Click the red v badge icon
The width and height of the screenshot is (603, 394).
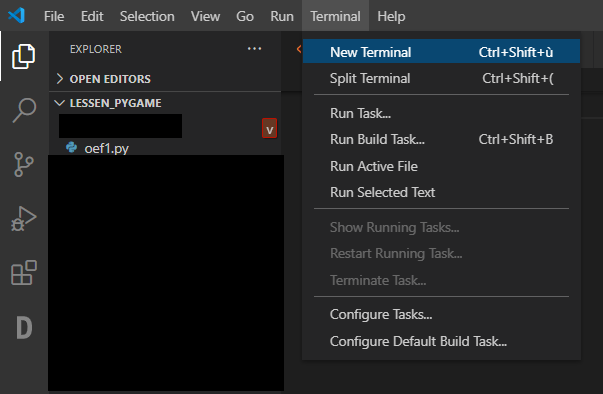(270, 128)
